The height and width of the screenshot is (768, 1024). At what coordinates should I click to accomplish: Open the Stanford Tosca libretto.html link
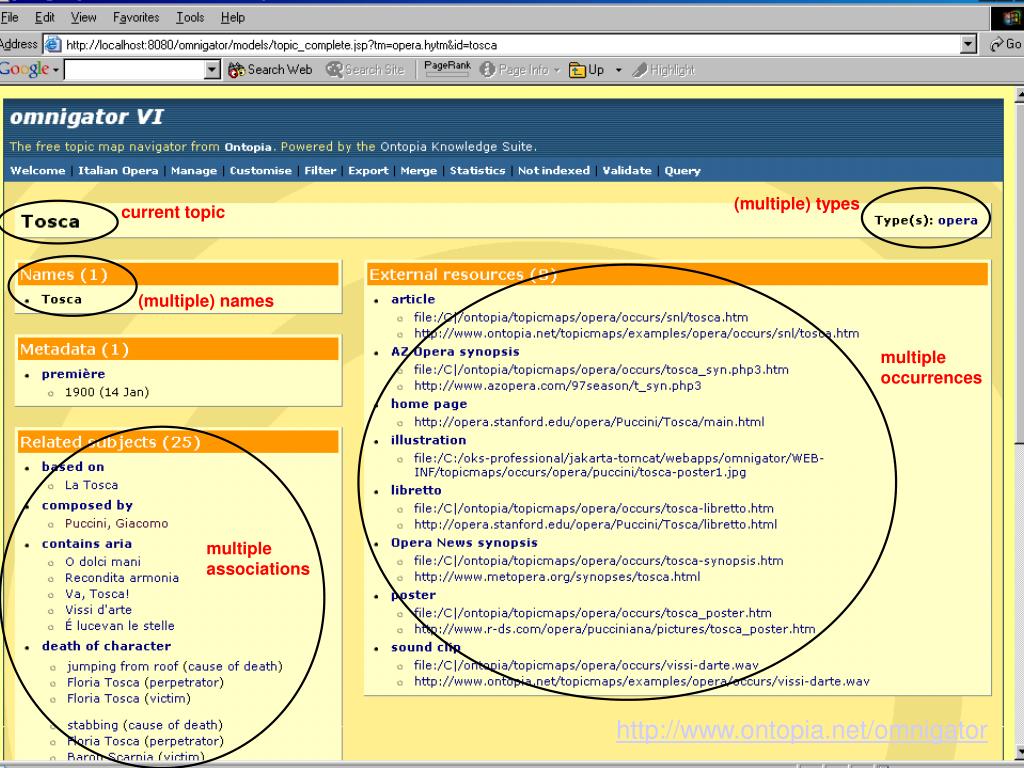(x=596, y=524)
